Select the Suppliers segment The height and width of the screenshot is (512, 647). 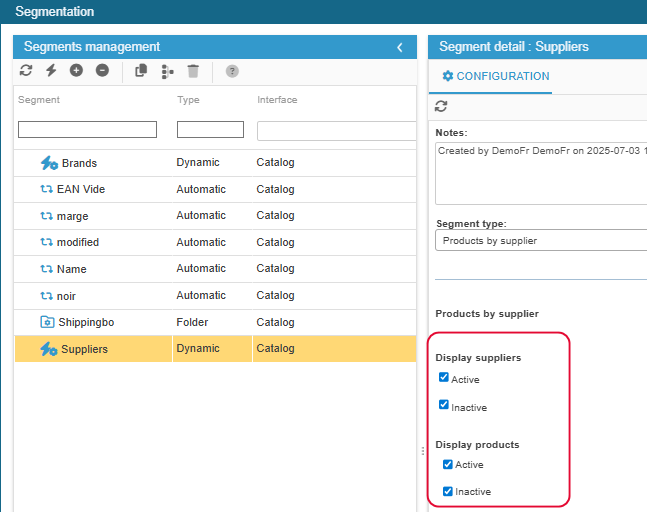point(85,349)
